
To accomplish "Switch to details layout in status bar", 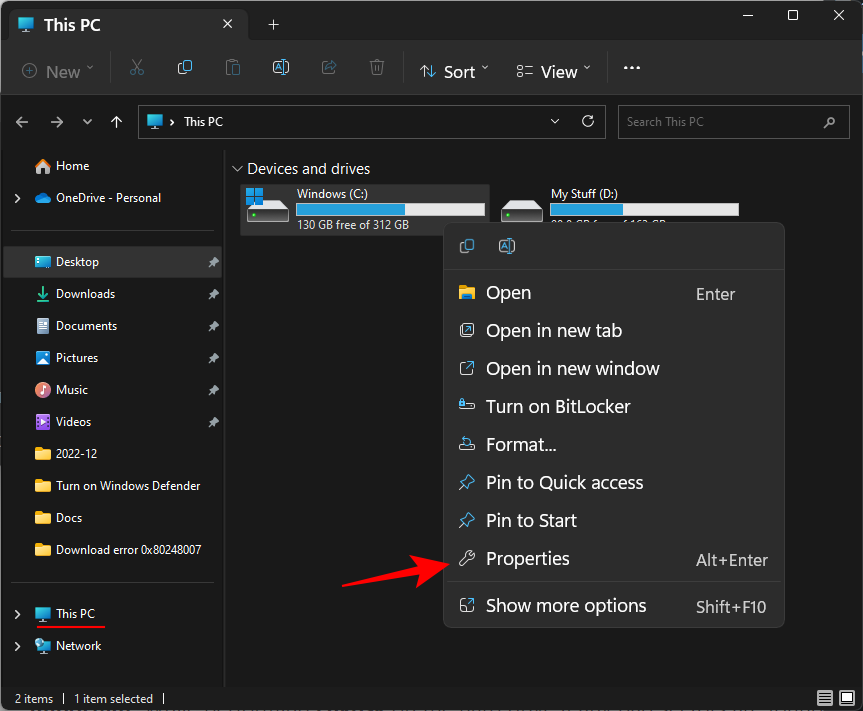I will point(824,698).
